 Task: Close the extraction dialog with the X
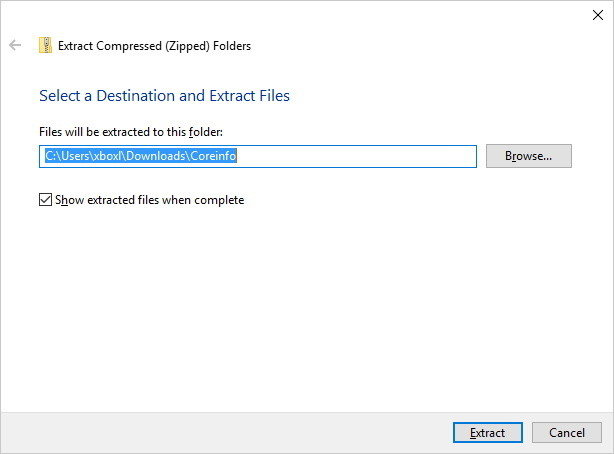(598, 15)
